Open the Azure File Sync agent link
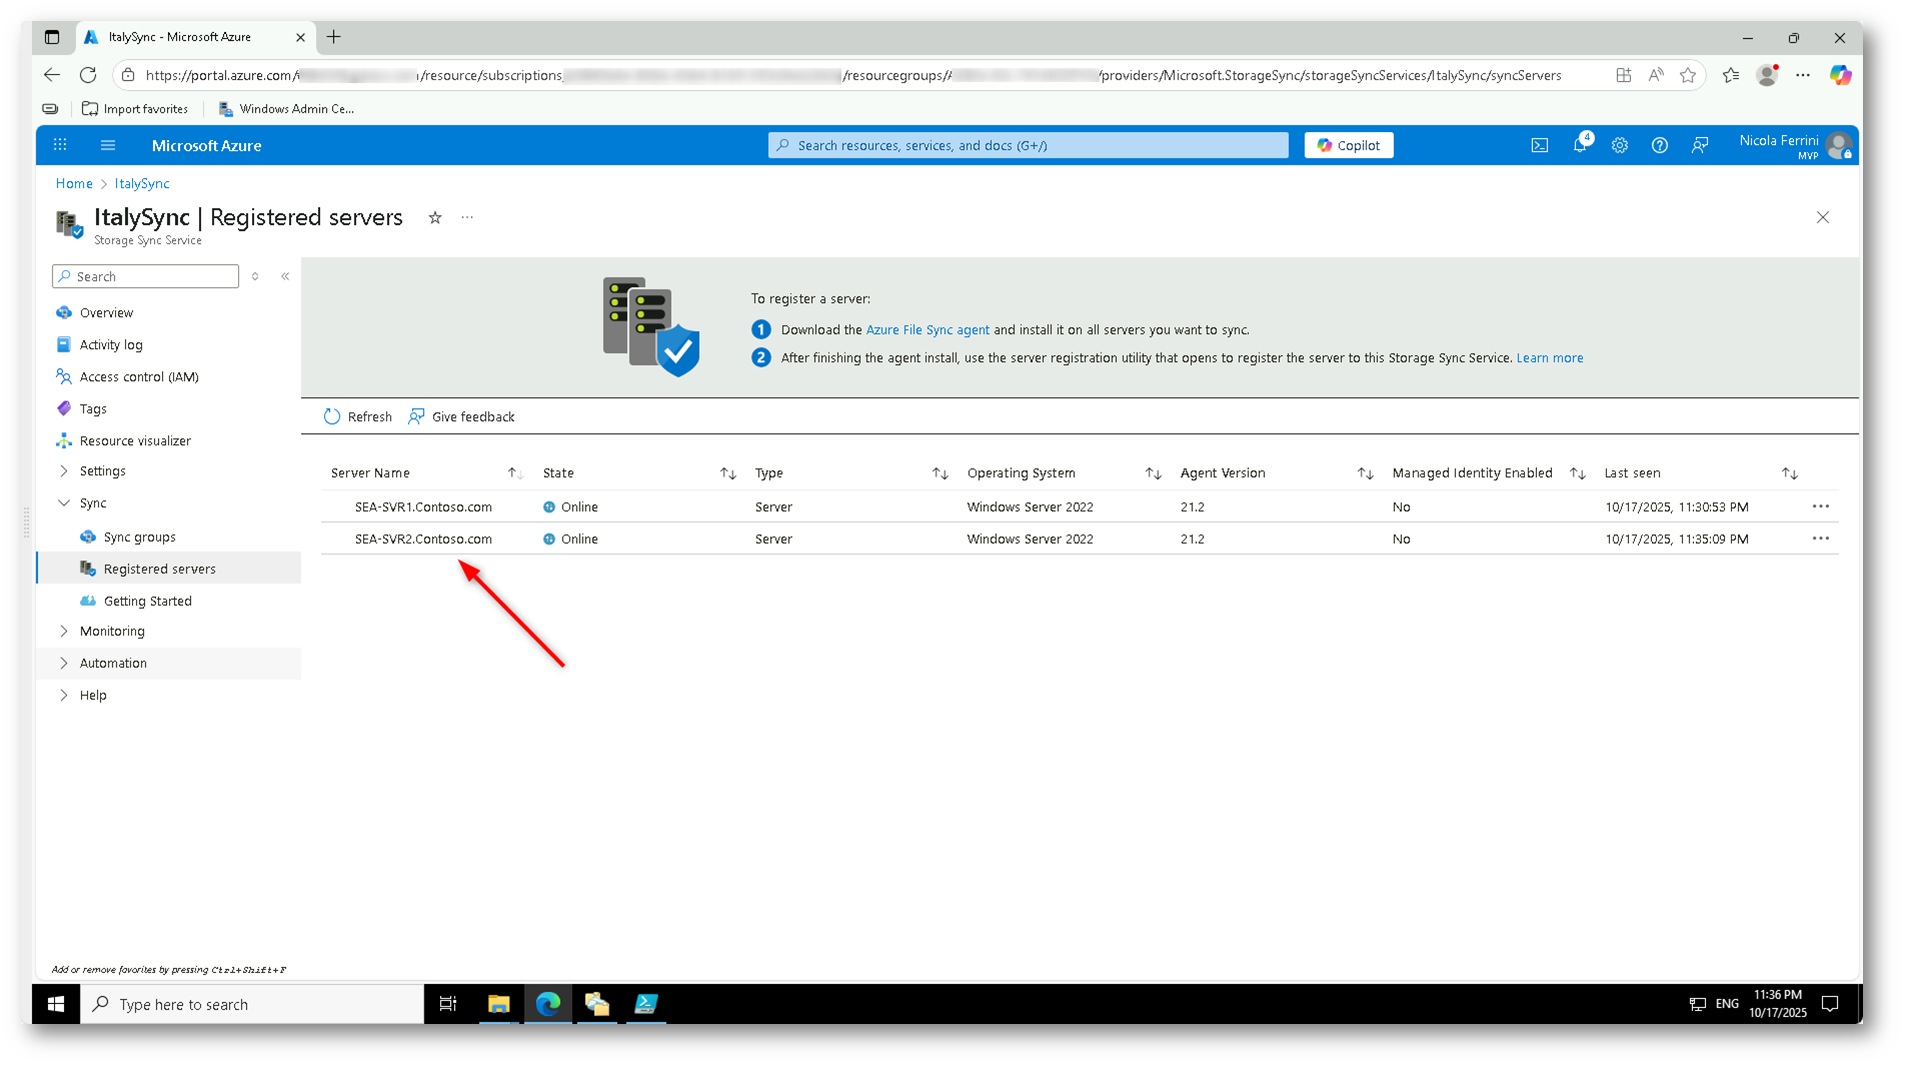This screenshot has width=1905, height=1066. [927, 330]
